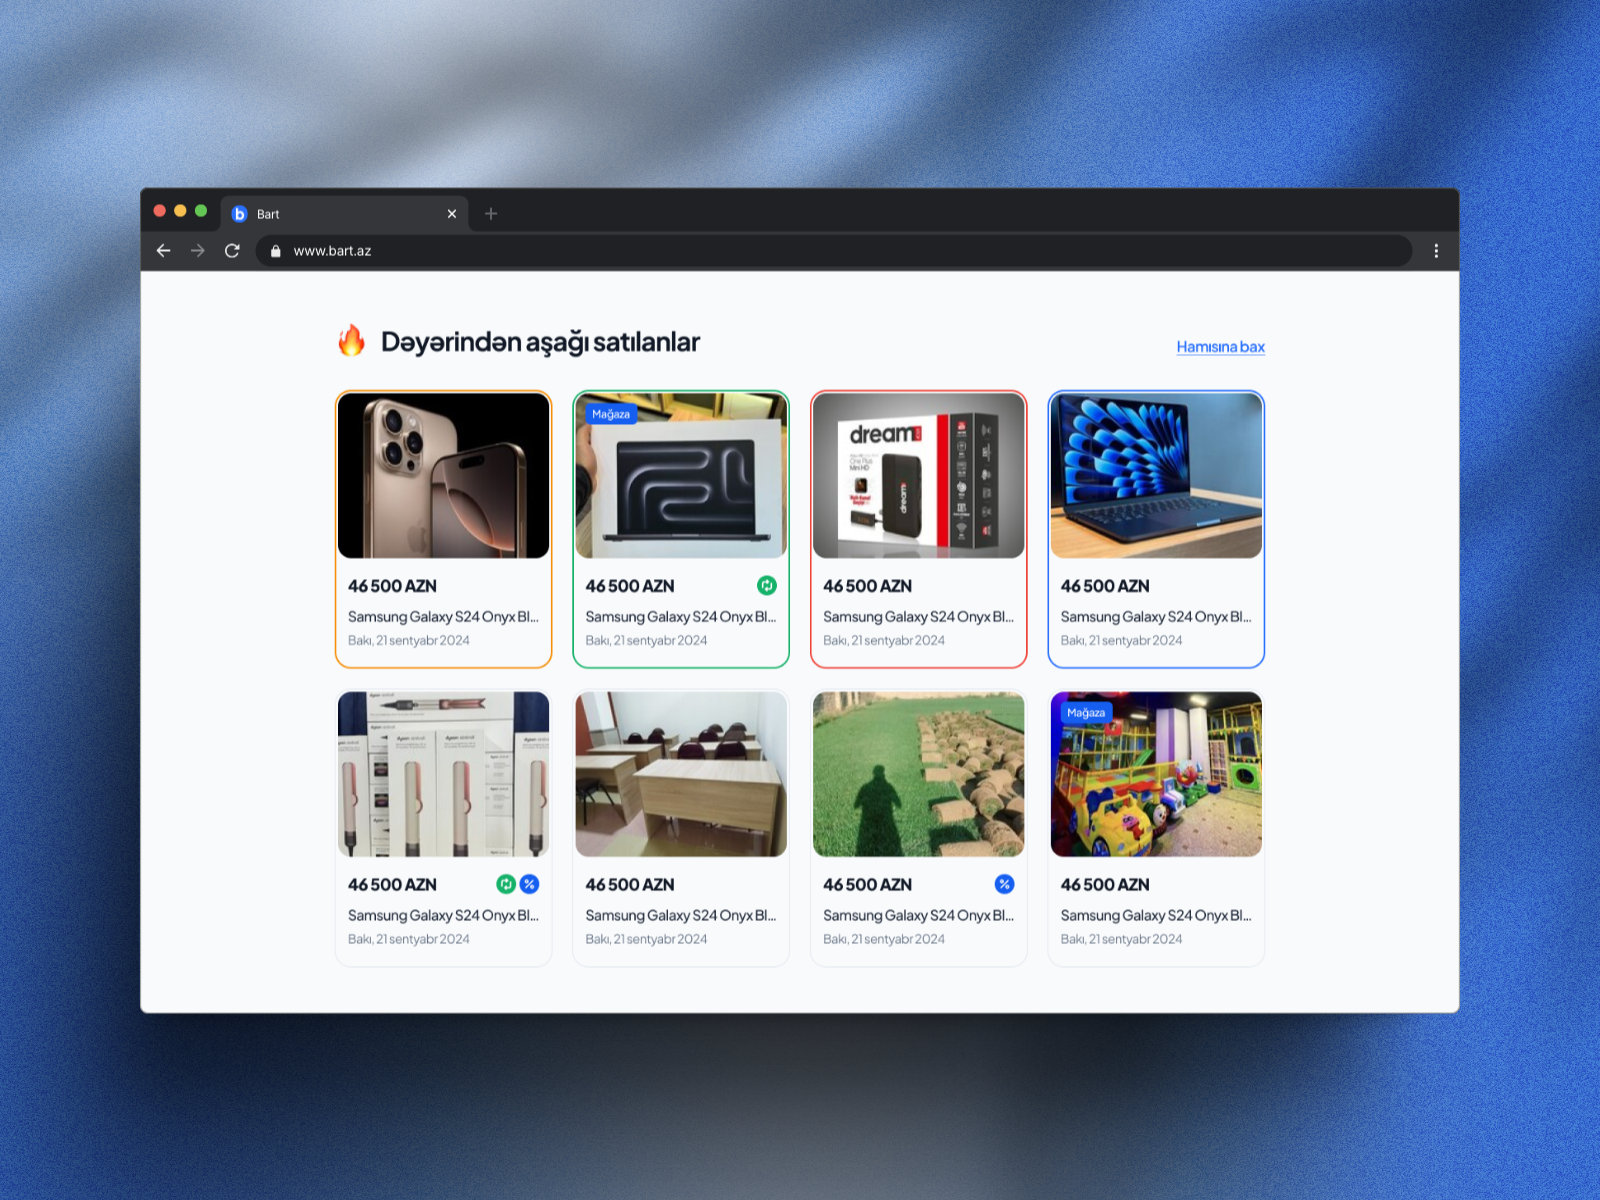
Task: Open a new tab with the plus icon
Action: tap(491, 214)
